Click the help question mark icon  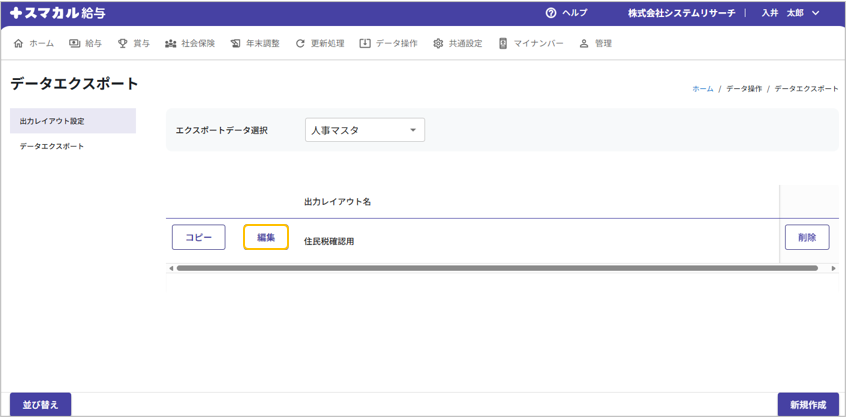[551, 13]
